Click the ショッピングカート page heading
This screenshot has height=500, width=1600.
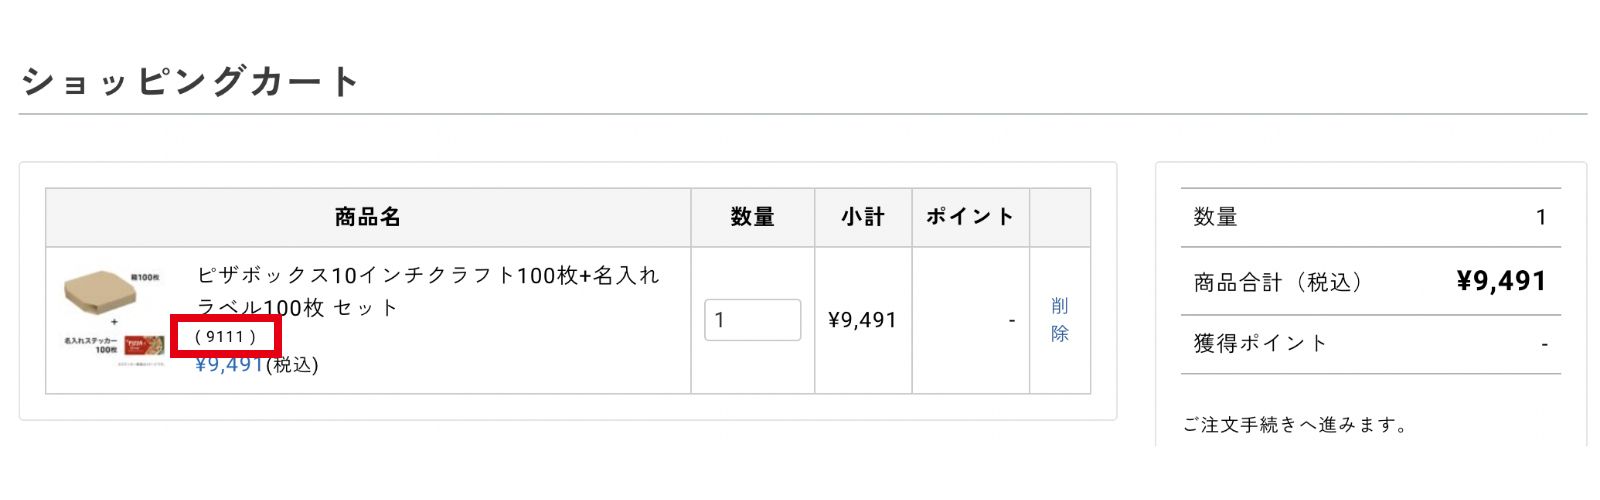190,82
